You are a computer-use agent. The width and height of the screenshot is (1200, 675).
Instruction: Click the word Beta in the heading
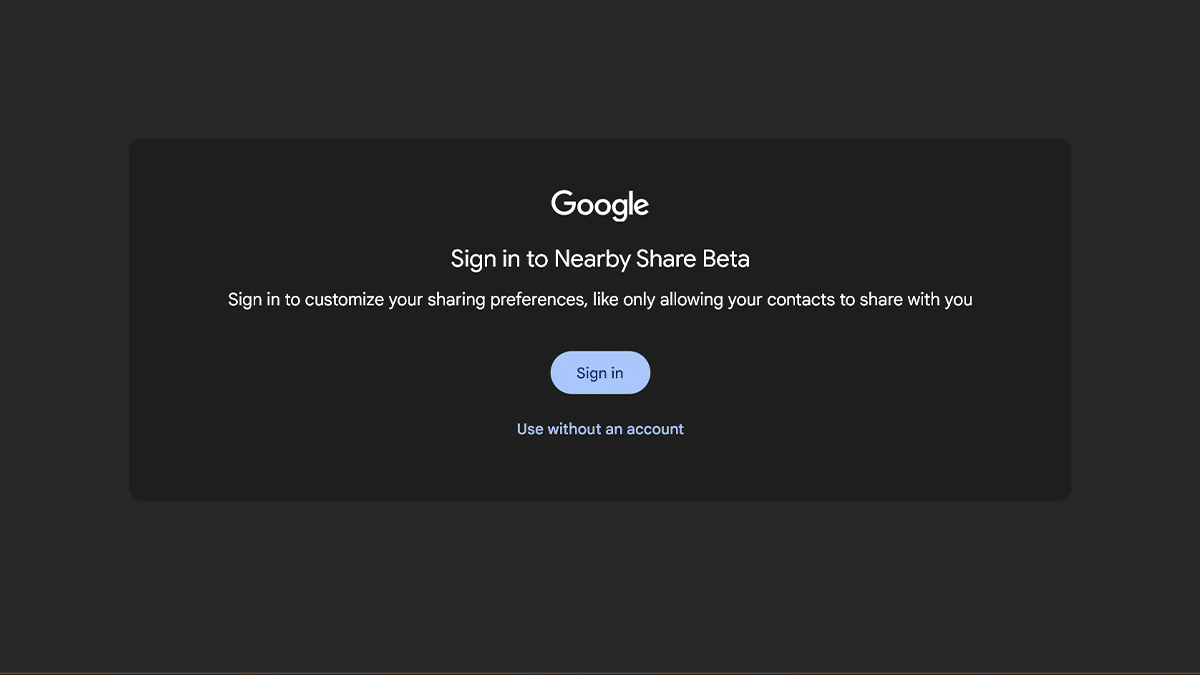pos(726,259)
